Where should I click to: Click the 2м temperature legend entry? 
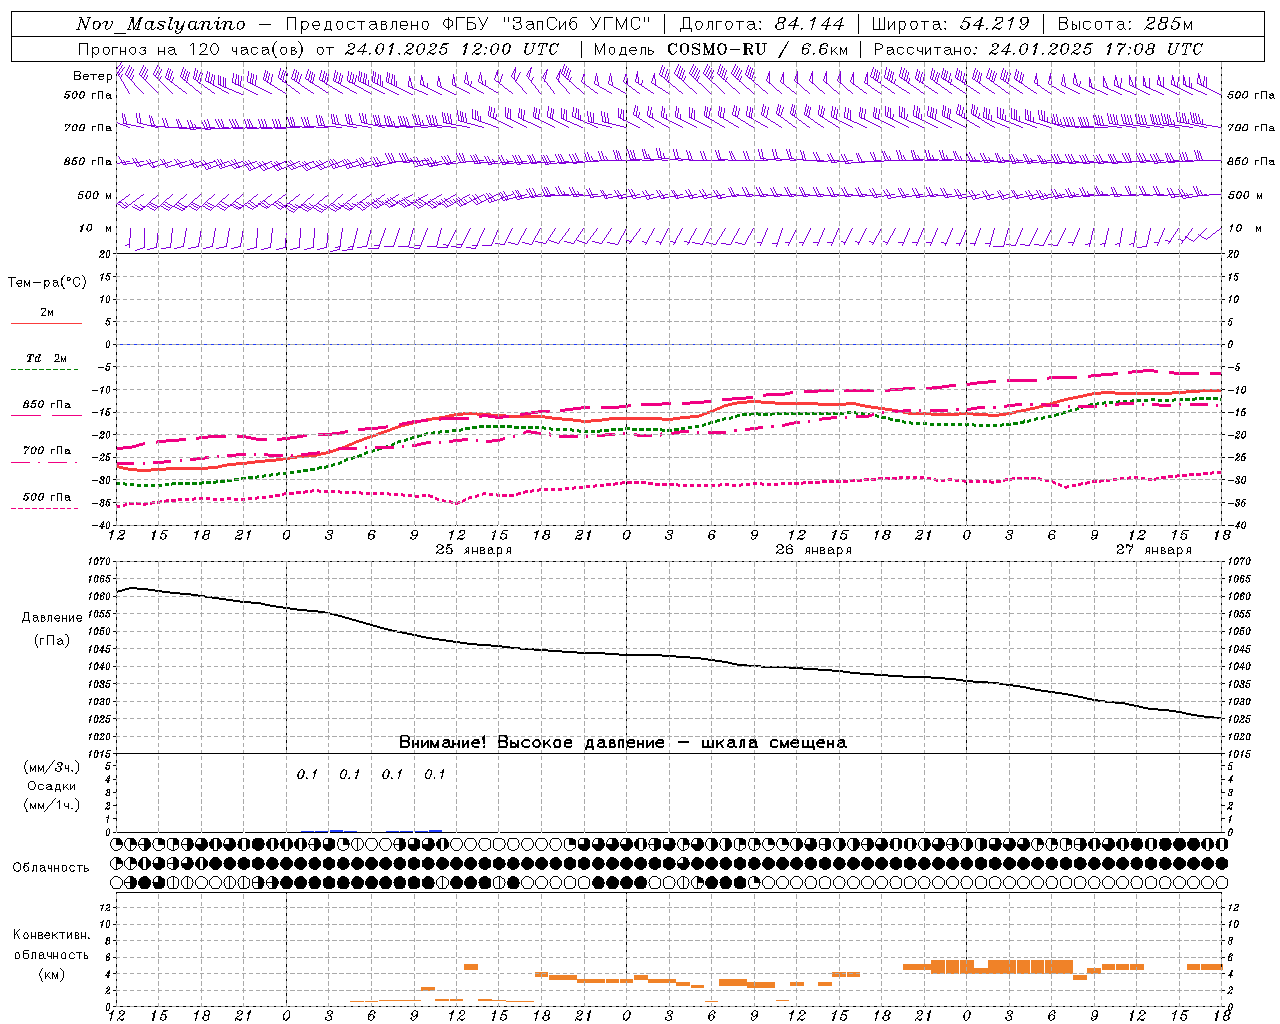pos(47,313)
